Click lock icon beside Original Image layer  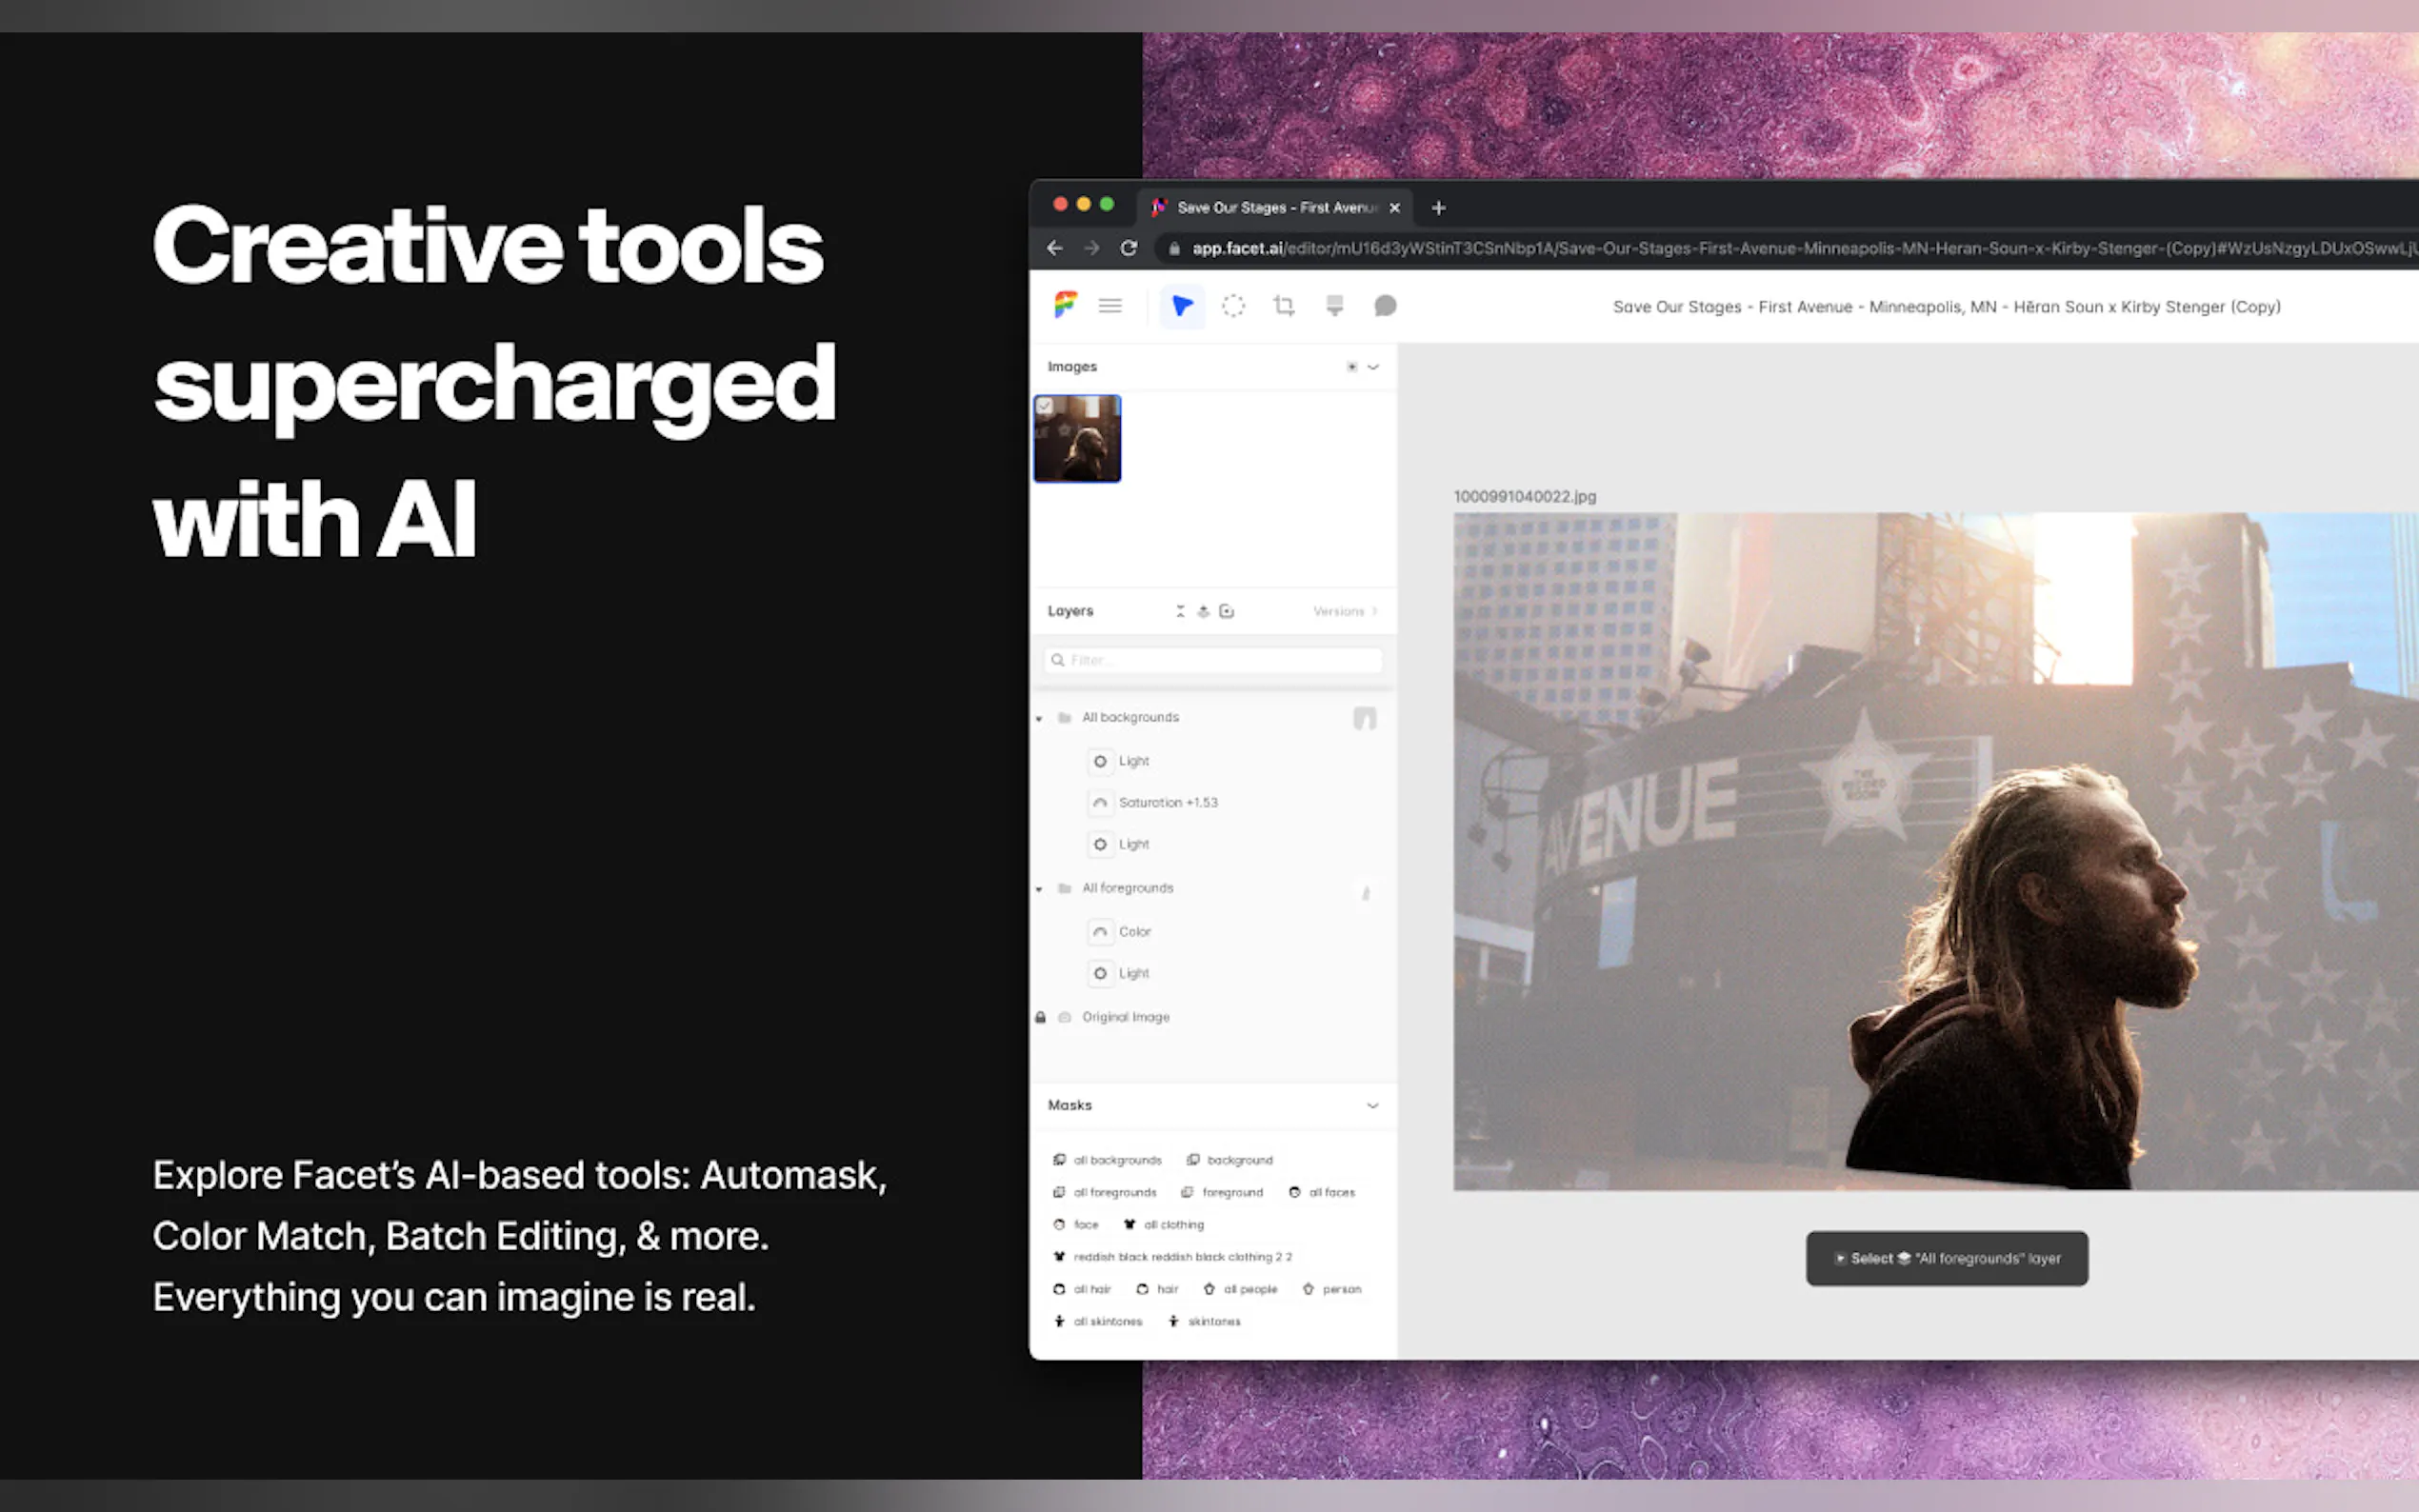click(x=1040, y=1017)
